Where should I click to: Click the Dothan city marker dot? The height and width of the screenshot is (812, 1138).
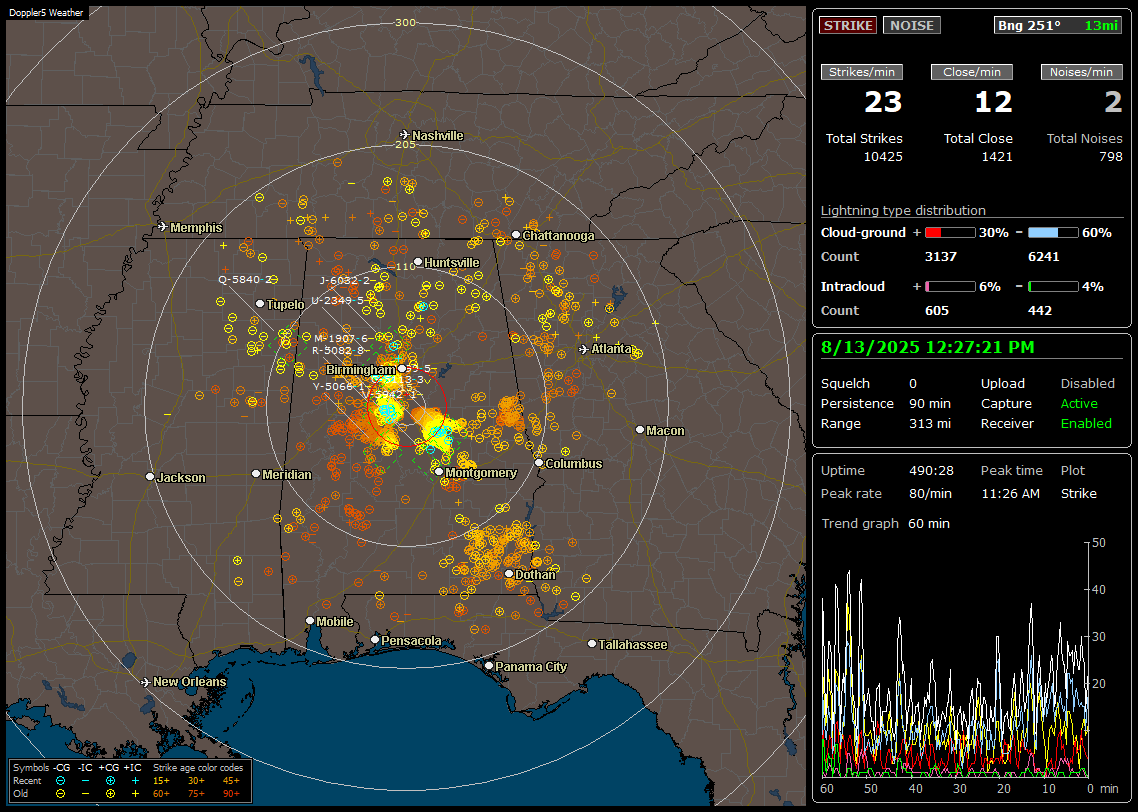tap(509, 574)
